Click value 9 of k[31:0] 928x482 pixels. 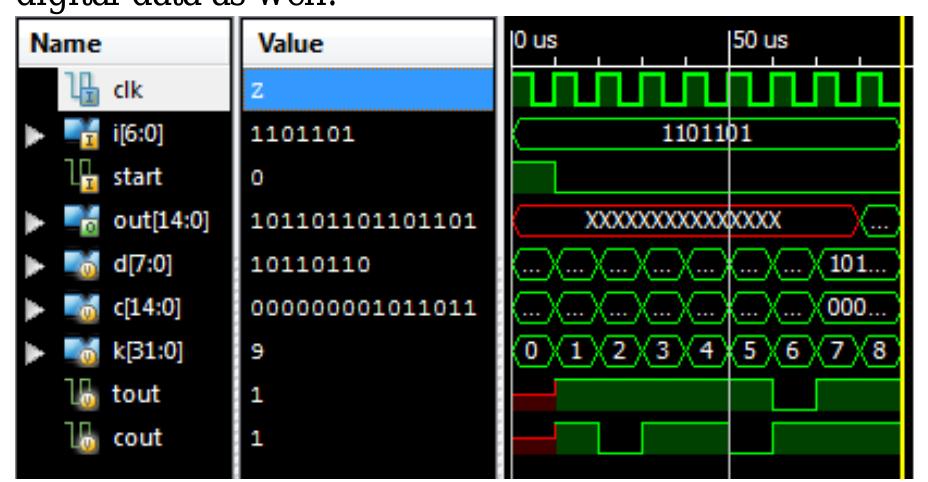point(257,352)
